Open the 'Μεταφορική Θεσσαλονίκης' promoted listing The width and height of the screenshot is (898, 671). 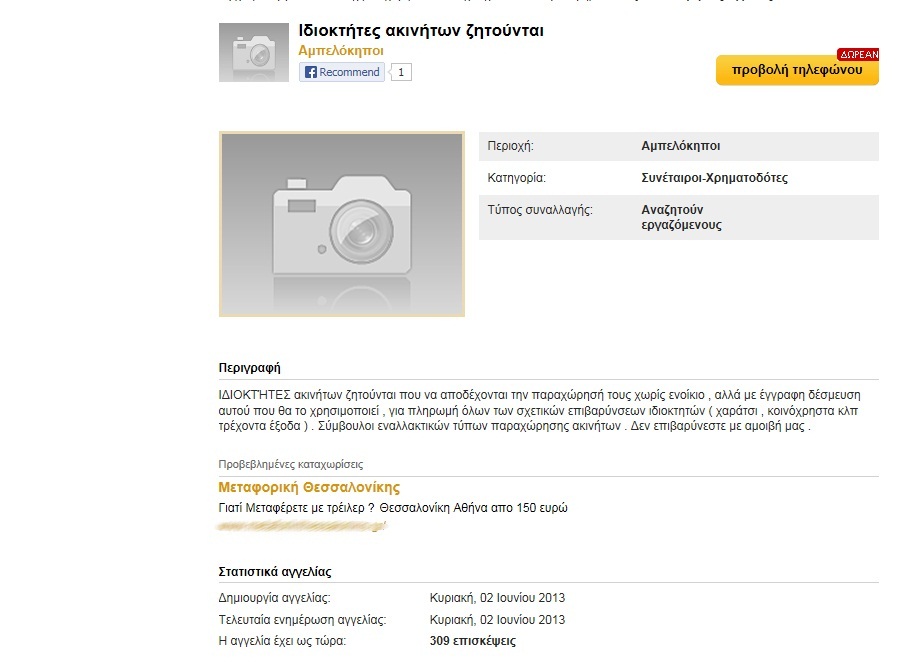[309, 487]
